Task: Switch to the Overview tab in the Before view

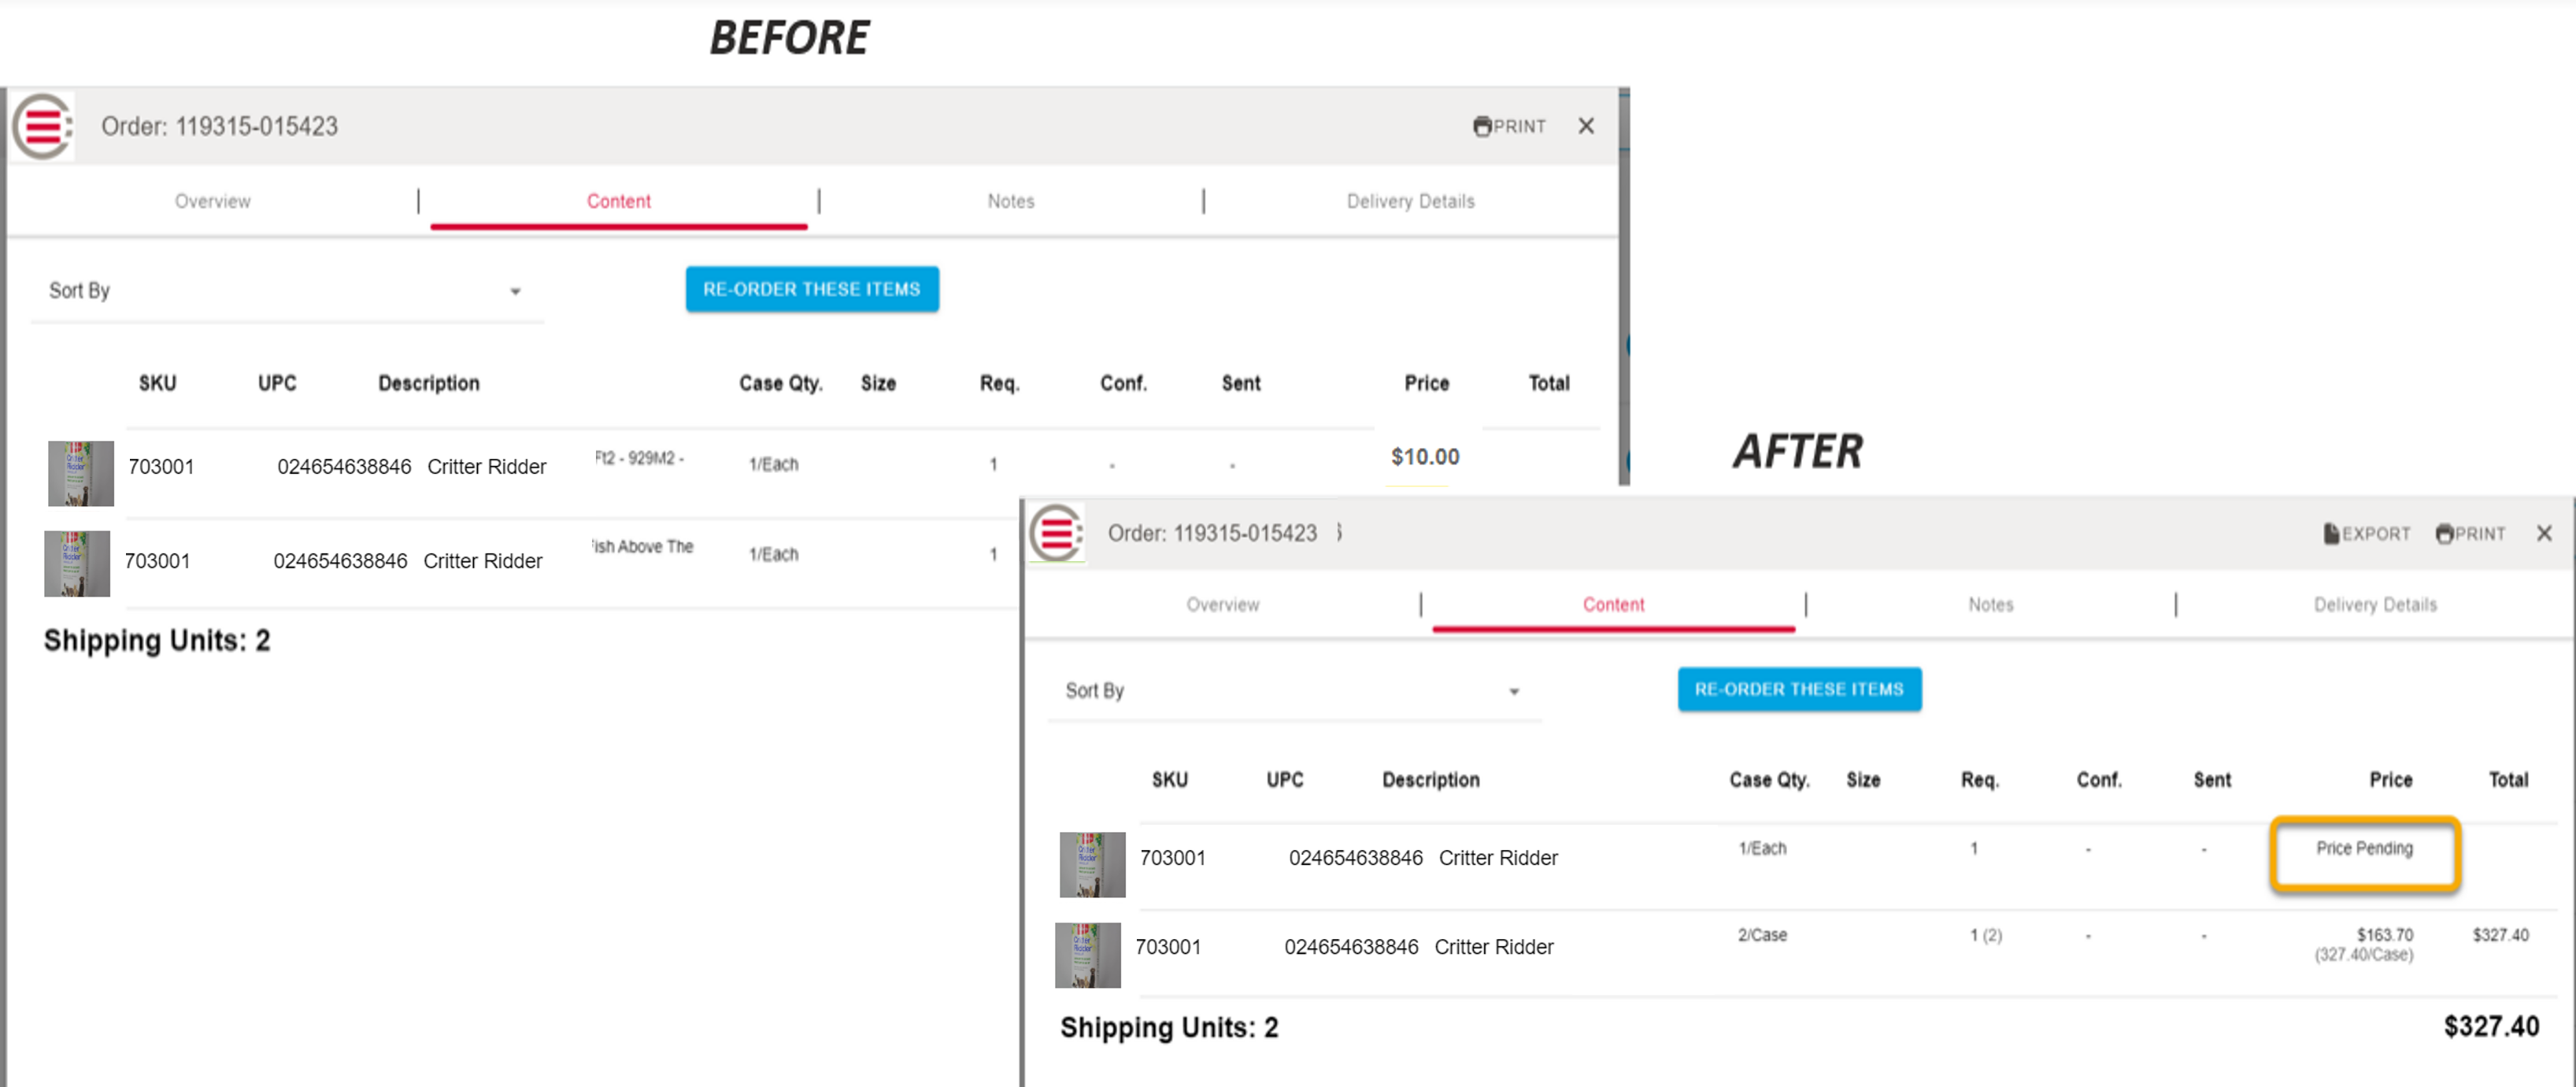Action: pyautogui.click(x=212, y=201)
